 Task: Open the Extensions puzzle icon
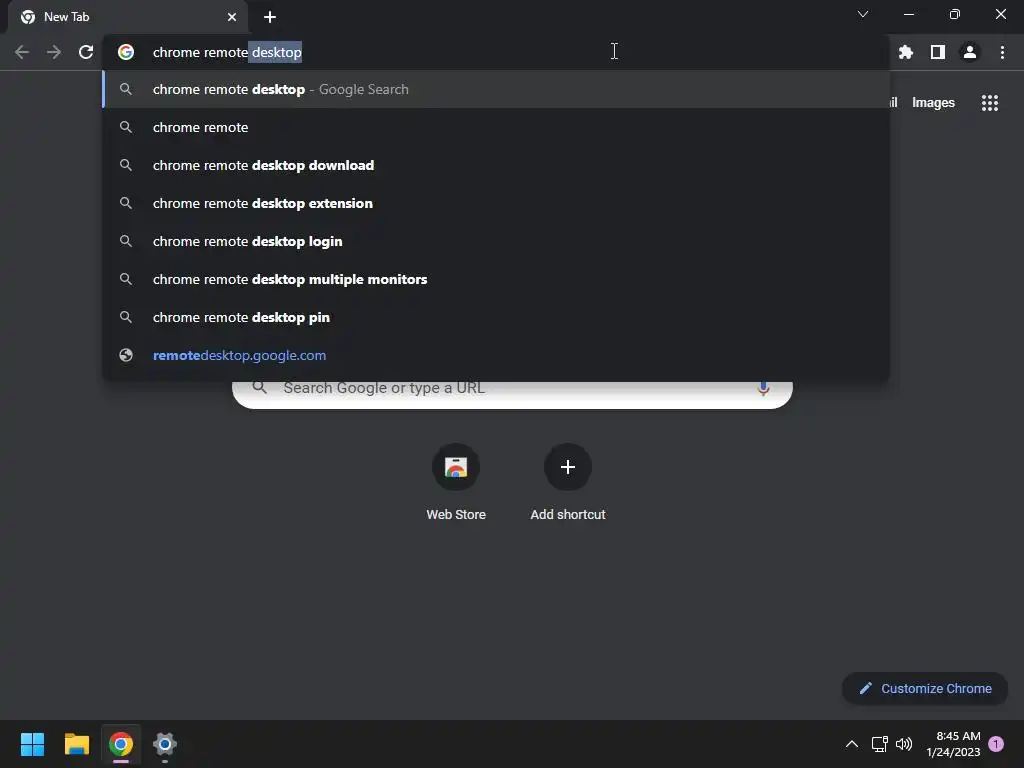pos(905,52)
